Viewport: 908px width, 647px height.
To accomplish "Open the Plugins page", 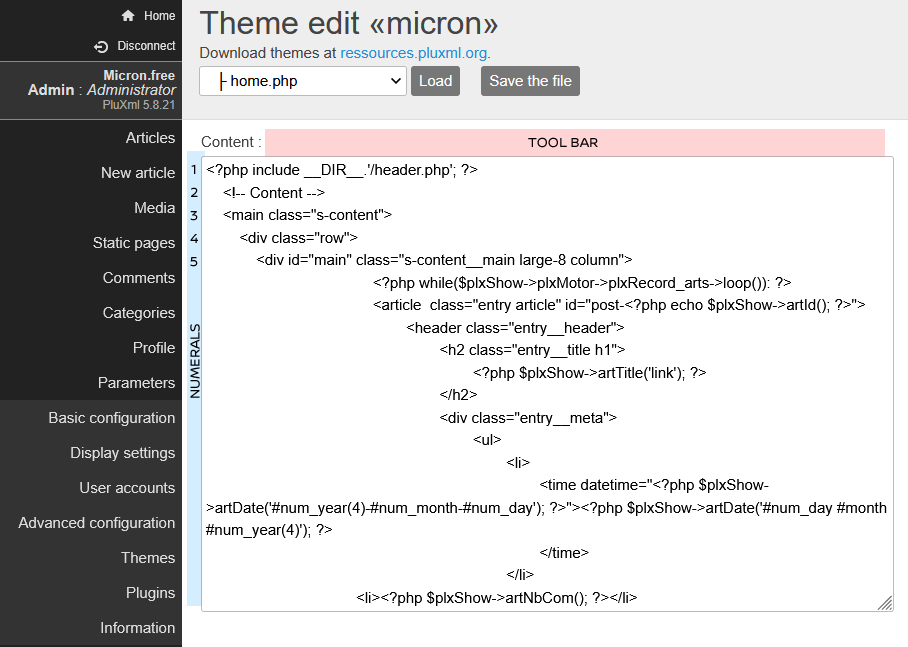I will pyautogui.click(x=150, y=593).
